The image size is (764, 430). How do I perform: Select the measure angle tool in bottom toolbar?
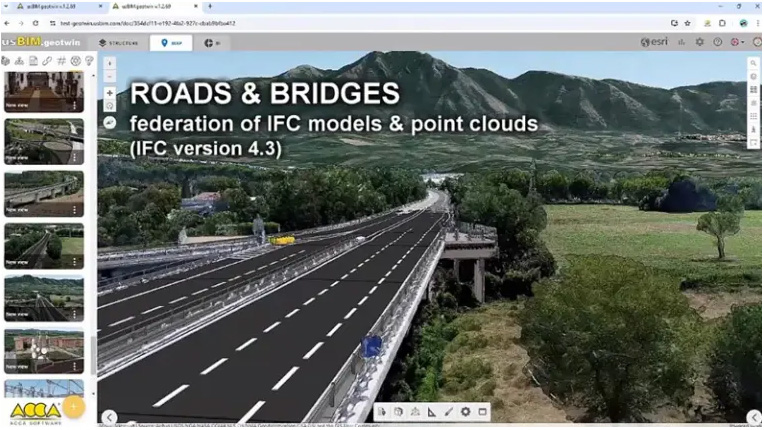coord(432,411)
